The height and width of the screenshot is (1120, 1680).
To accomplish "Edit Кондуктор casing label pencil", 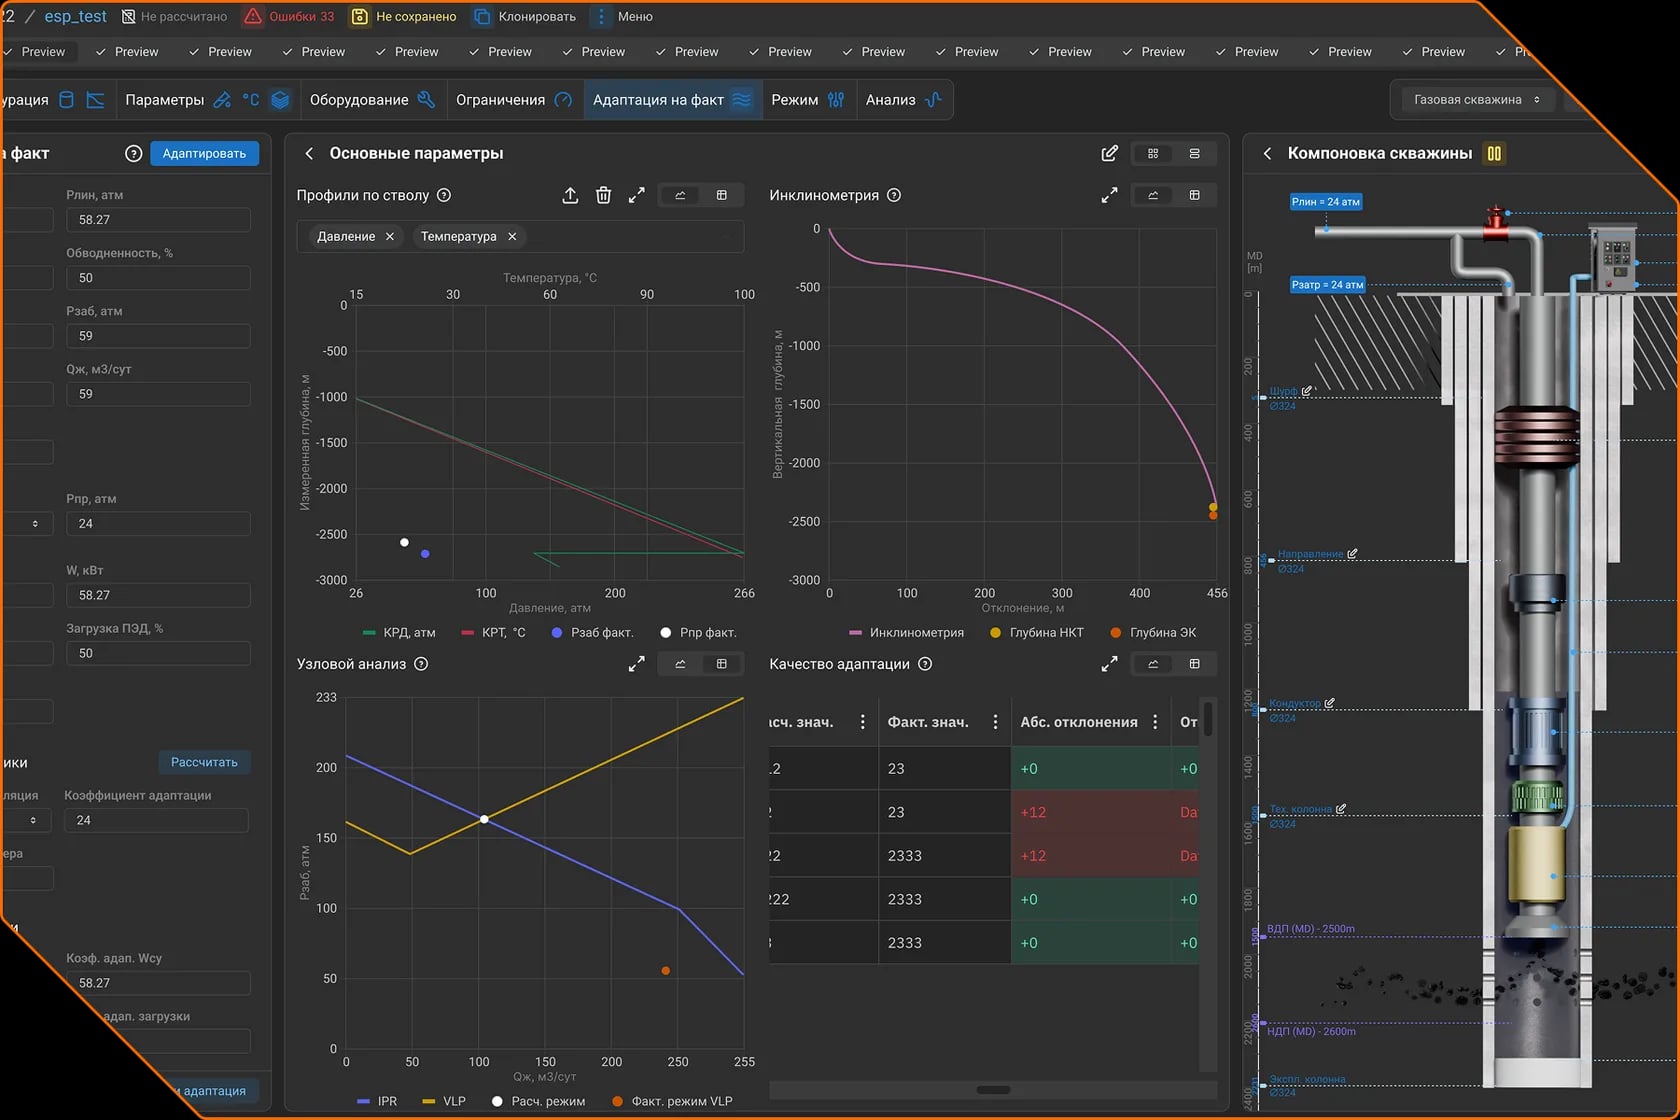I will coord(1329,703).
